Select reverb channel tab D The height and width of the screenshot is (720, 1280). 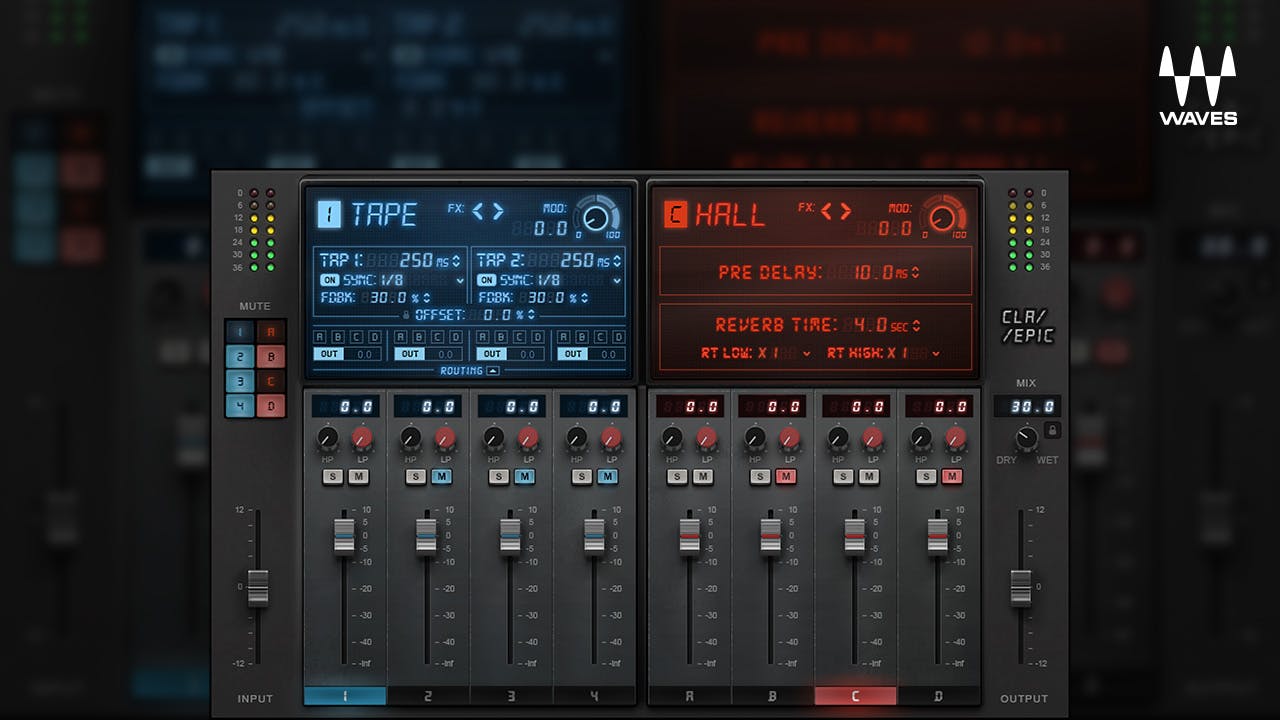coord(939,696)
